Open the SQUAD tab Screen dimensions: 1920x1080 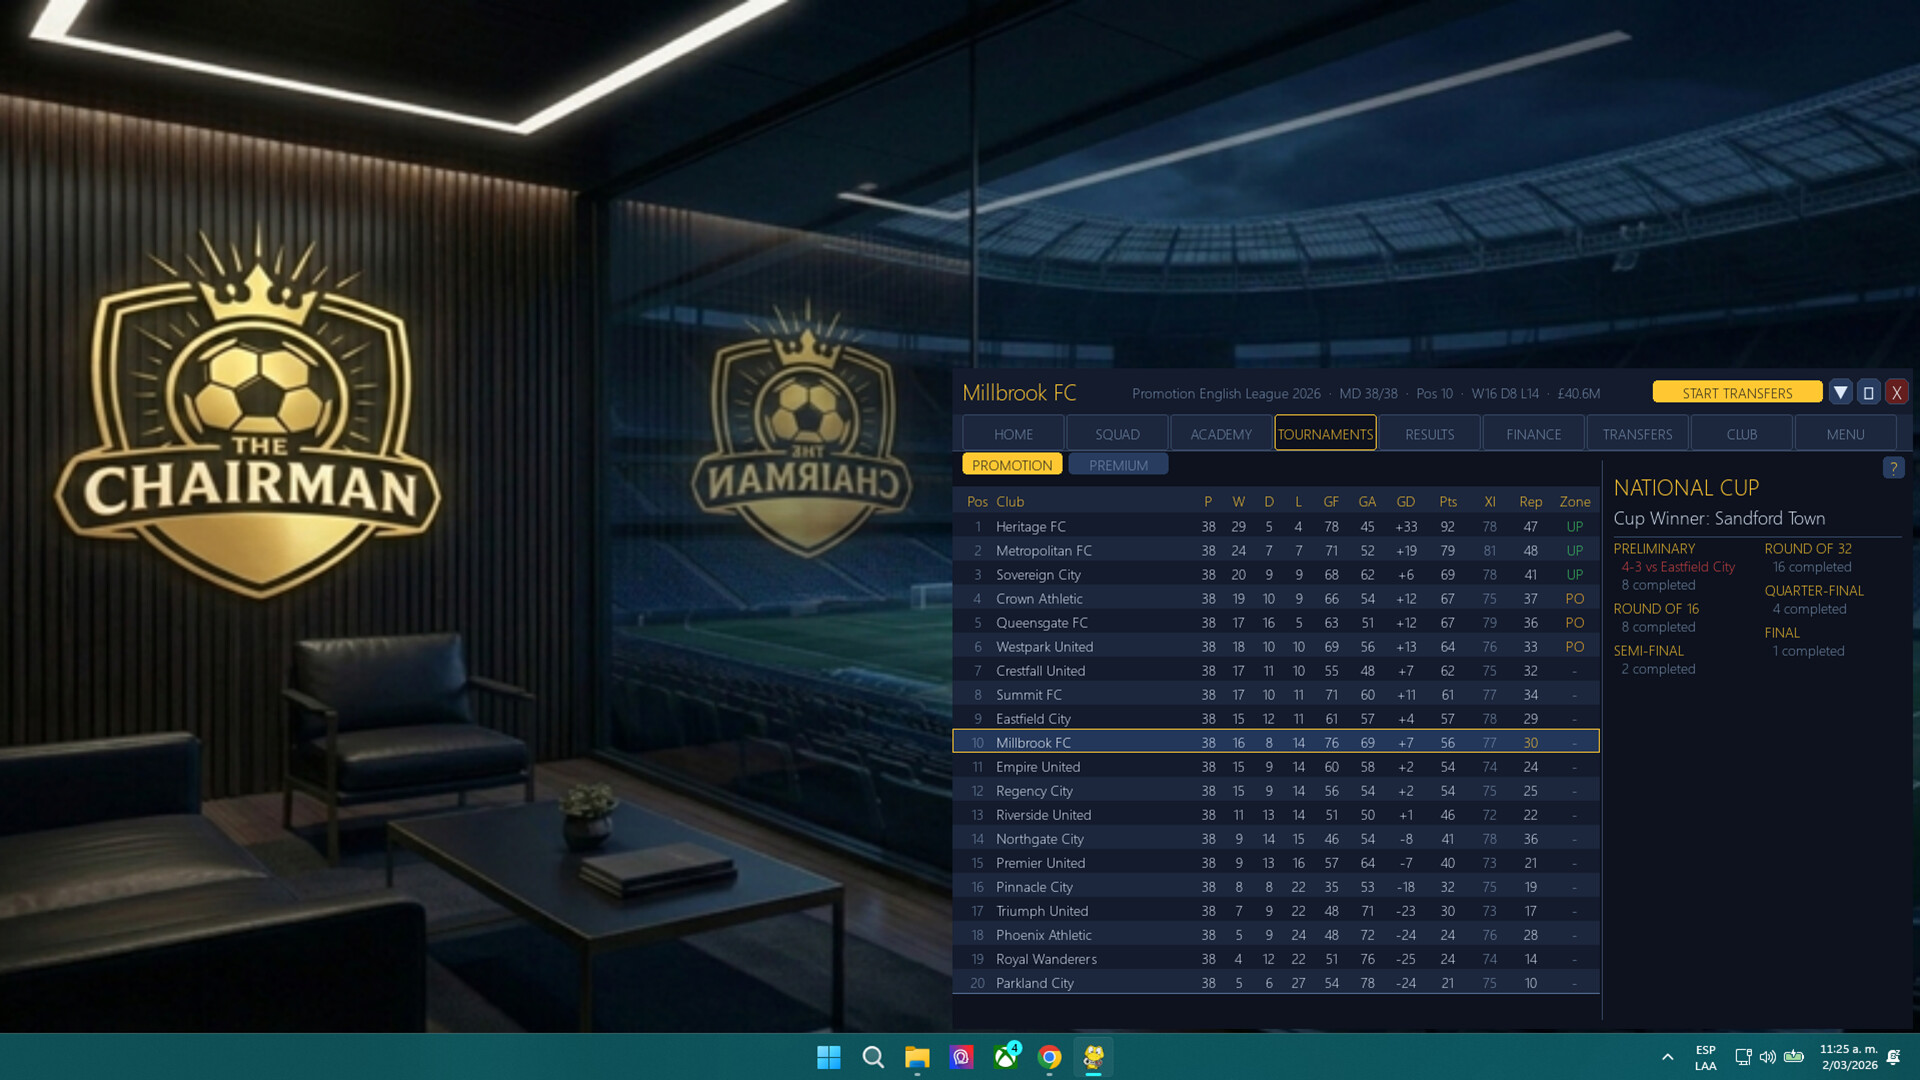pos(1117,434)
